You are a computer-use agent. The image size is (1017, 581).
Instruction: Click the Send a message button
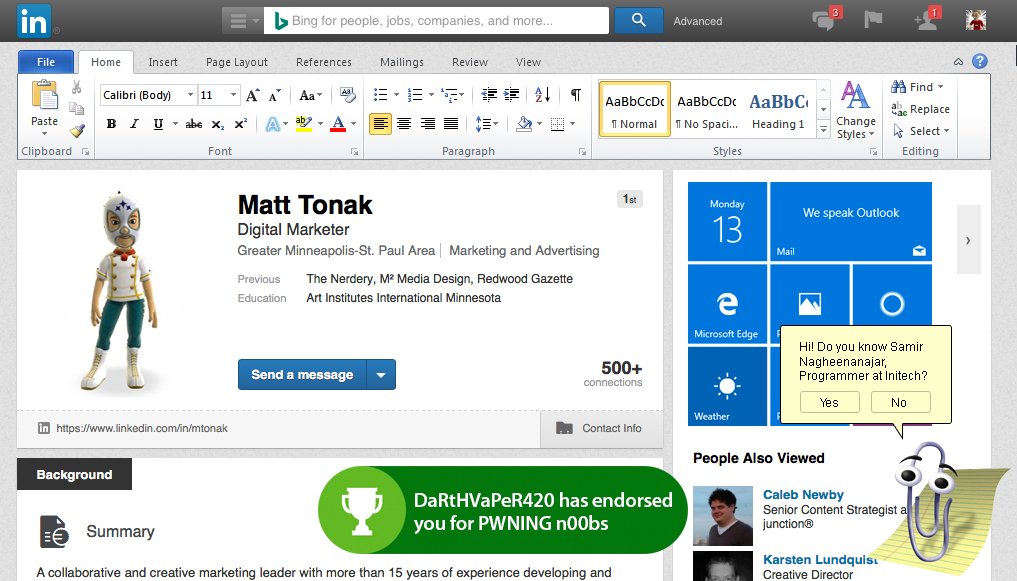pyautogui.click(x=302, y=375)
